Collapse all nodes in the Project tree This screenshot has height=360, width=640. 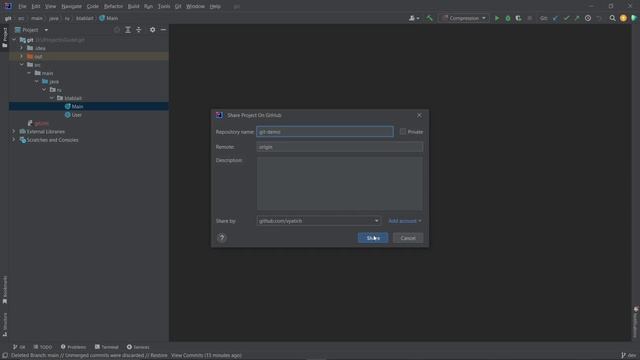[139, 30]
